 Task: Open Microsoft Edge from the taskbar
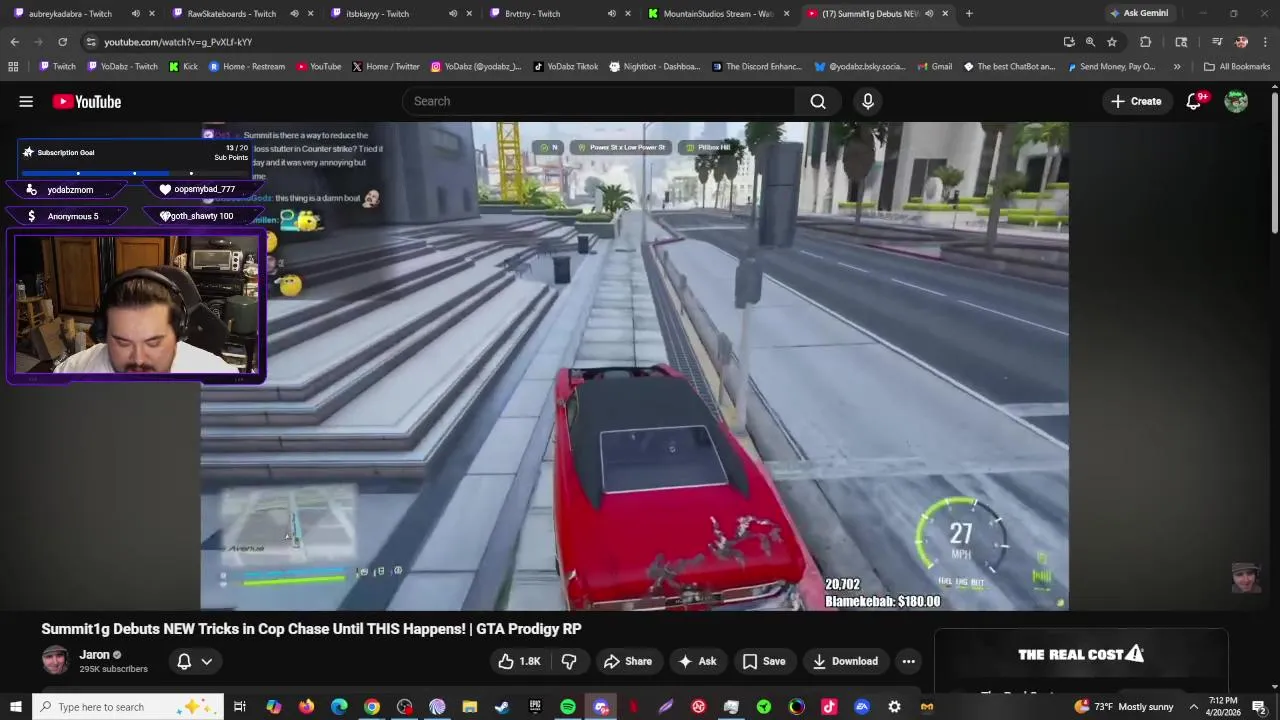tap(339, 707)
